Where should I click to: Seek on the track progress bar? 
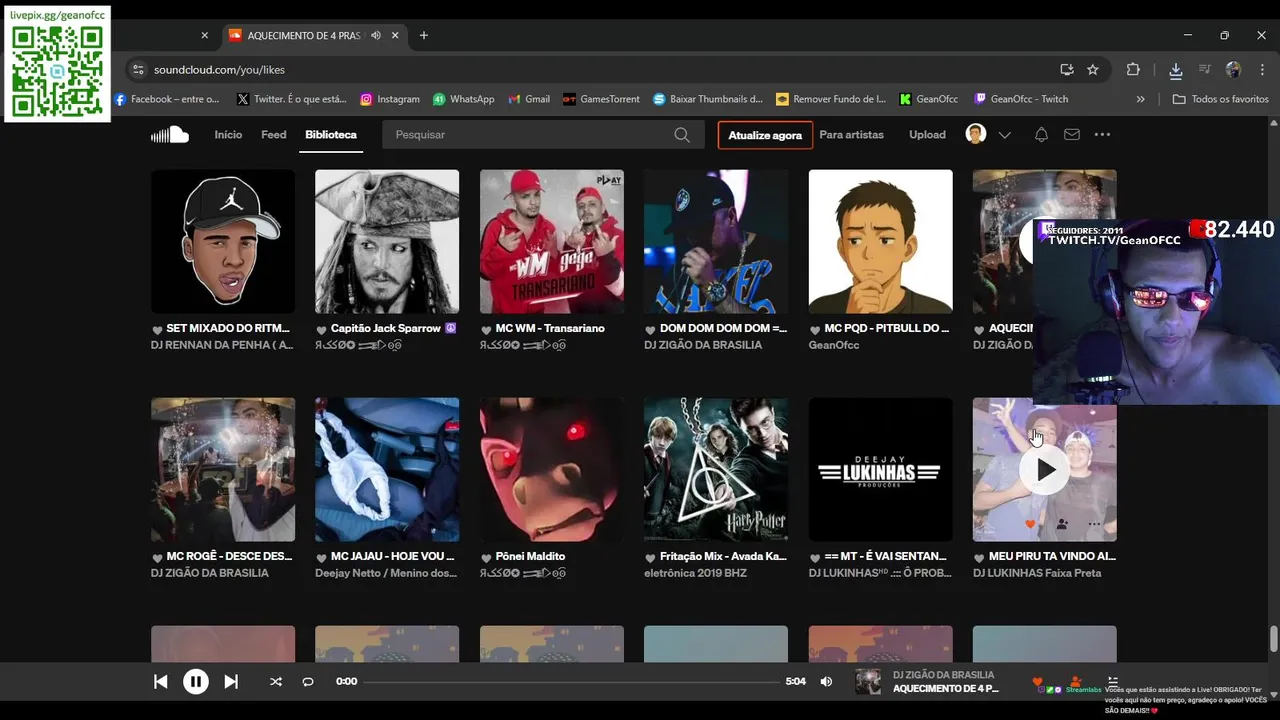click(x=571, y=682)
